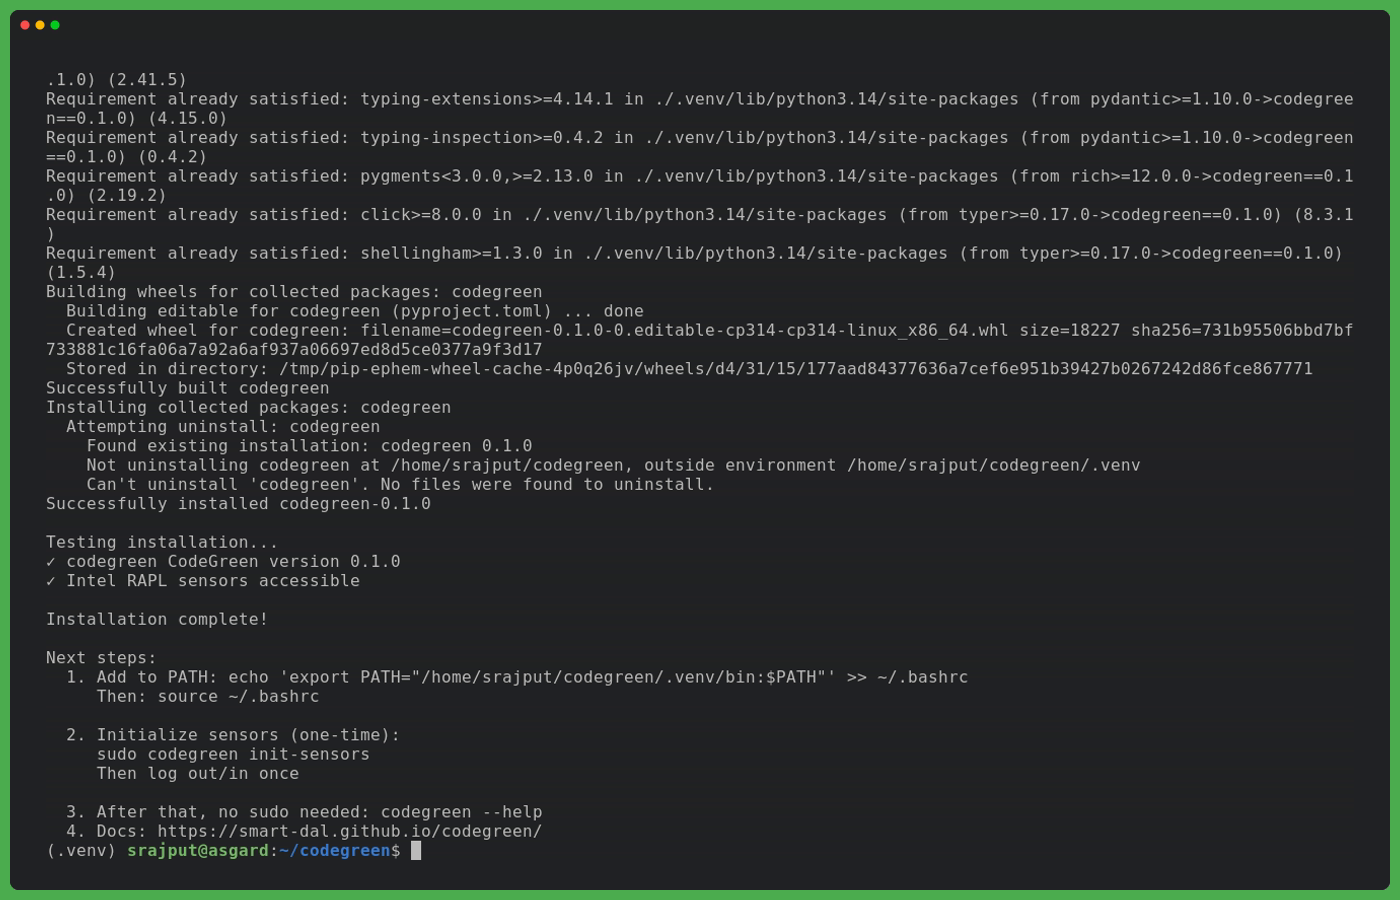Click the 'Successfully built codegreen' line
The width and height of the screenshot is (1400, 900).
[187, 388]
